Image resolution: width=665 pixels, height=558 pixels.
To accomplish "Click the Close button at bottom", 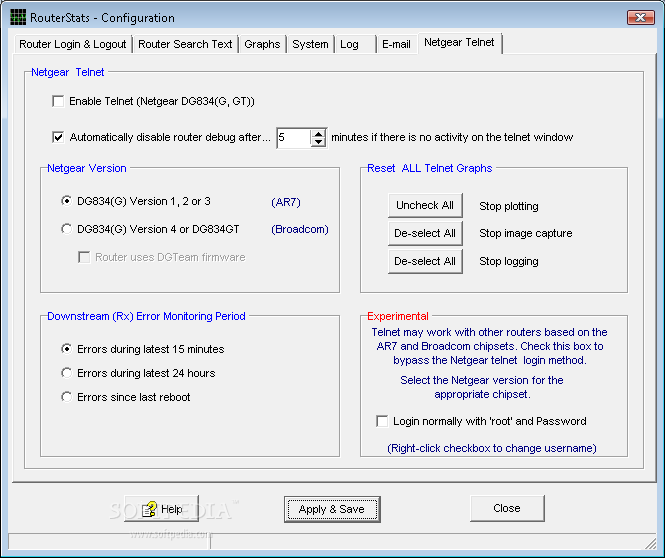I will [507, 508].
